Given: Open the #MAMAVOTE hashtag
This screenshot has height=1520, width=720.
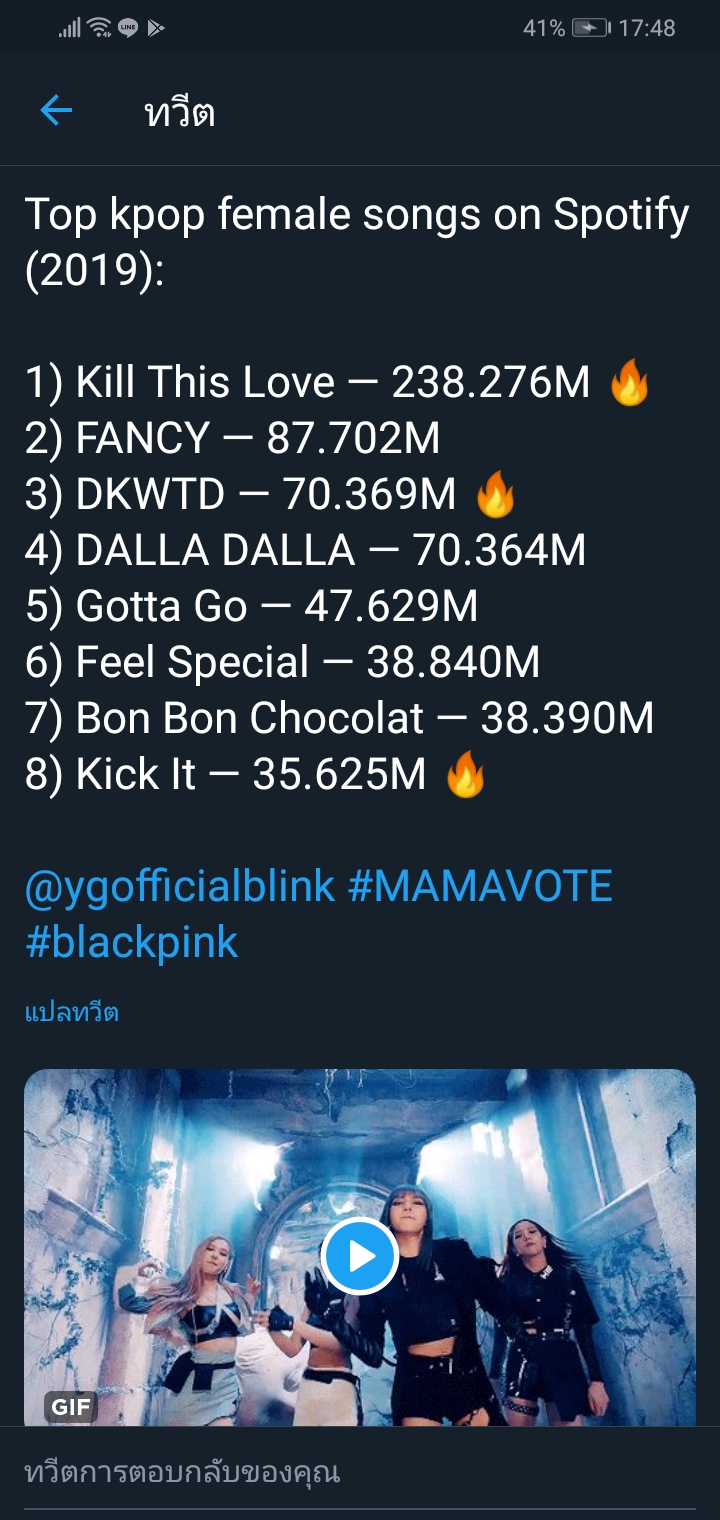Looking at the screenshot, I should (x=480, y=887).
